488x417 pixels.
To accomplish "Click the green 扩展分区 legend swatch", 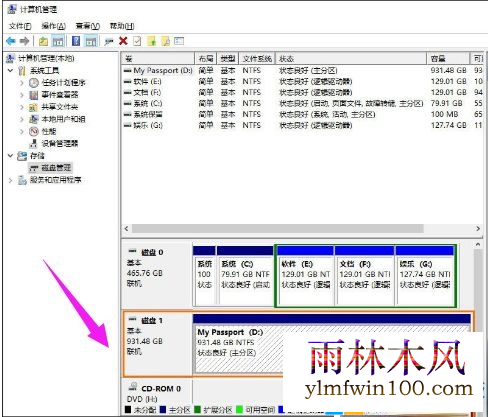I will click(198, 409).
